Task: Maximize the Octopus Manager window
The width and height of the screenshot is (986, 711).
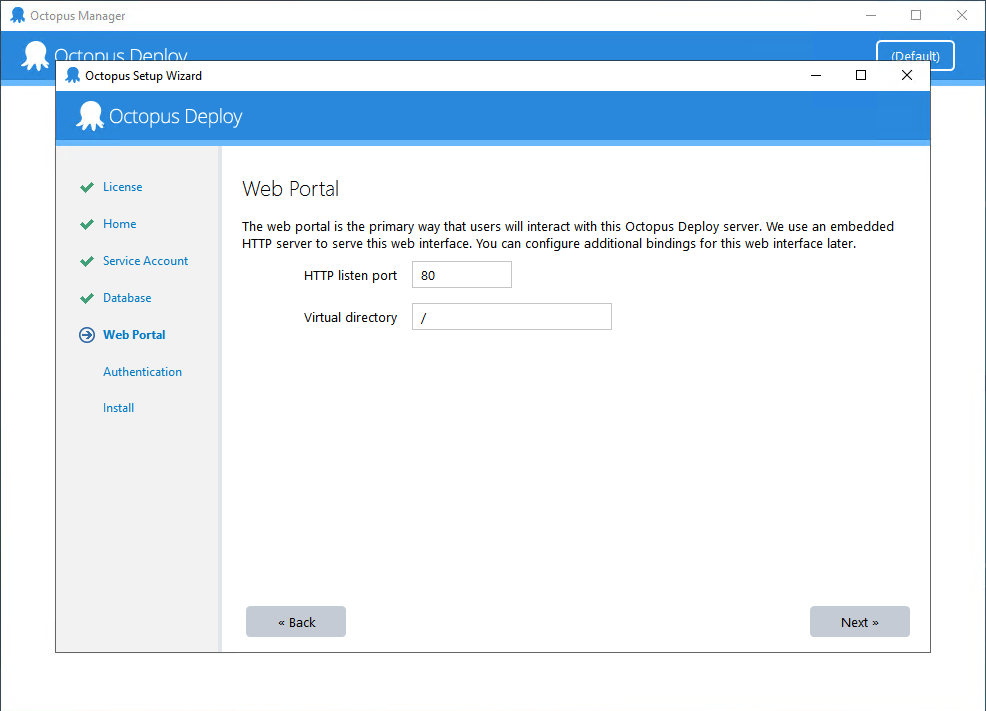Action: click(x=916, y=15)
